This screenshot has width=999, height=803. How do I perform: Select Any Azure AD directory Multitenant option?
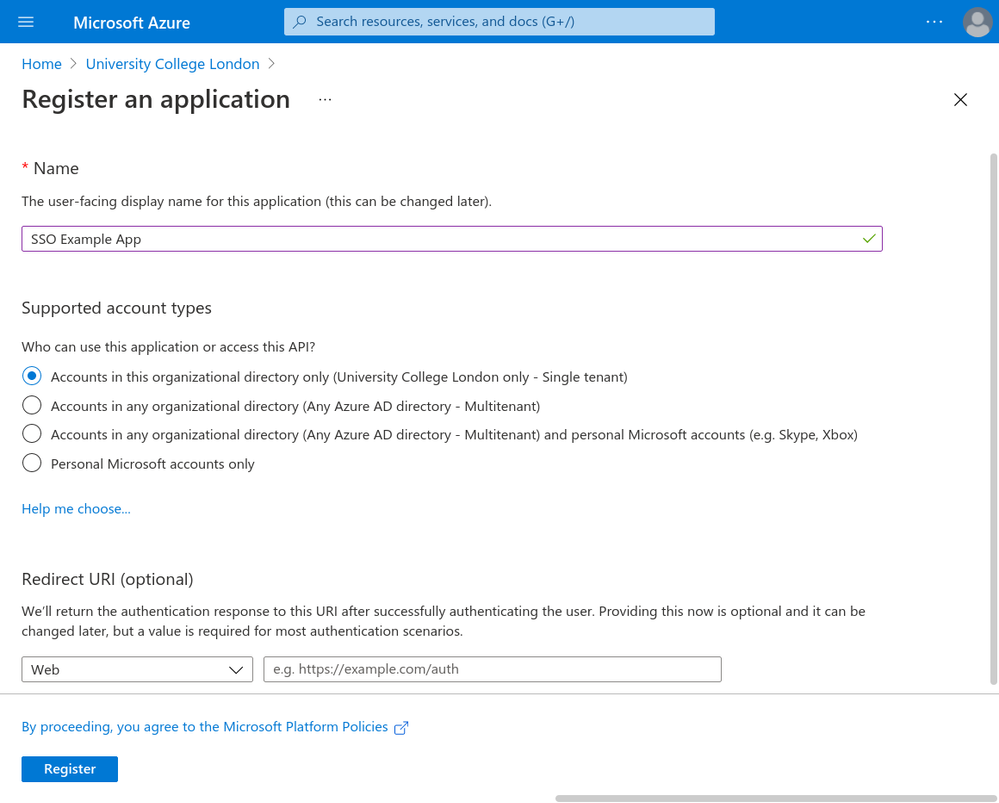32,405
